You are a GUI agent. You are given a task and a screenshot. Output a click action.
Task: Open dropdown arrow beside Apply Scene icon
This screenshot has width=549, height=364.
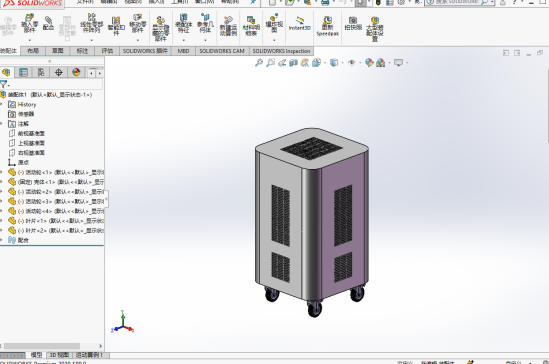pyautogui.click(x=389, y=63)
